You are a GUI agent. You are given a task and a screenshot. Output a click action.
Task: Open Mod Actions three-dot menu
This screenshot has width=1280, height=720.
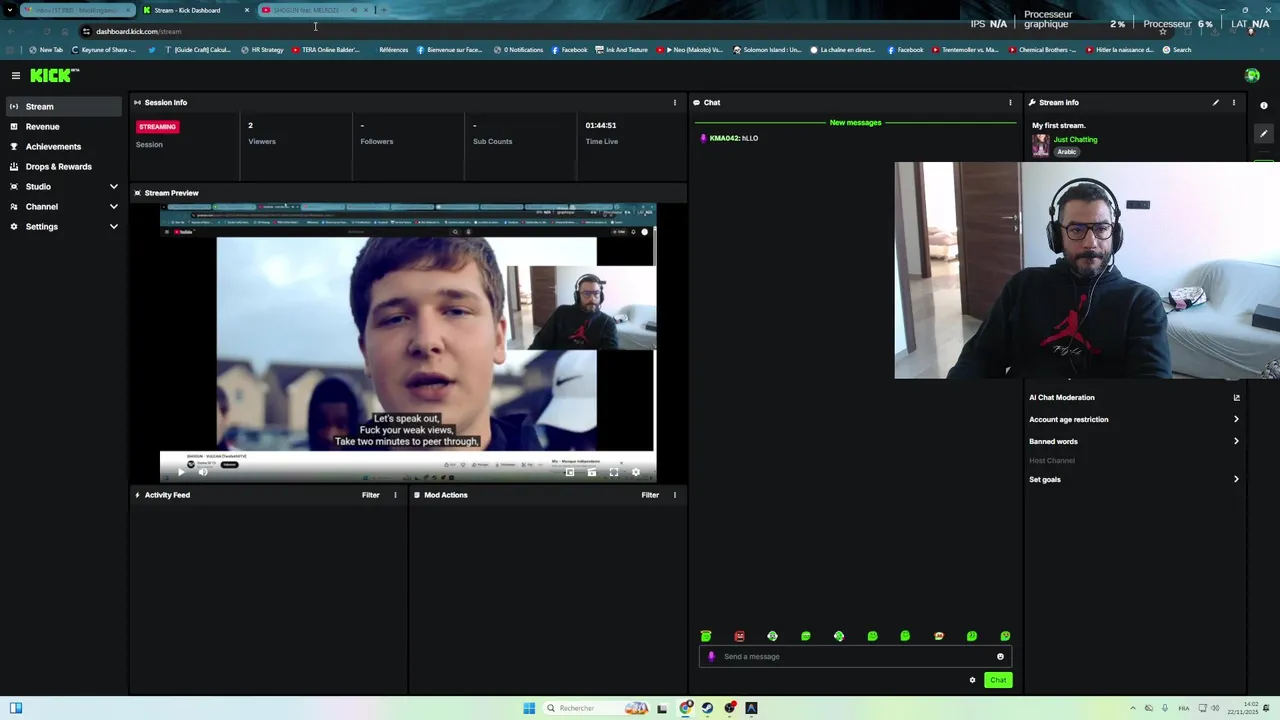click(x=674, y=495)
